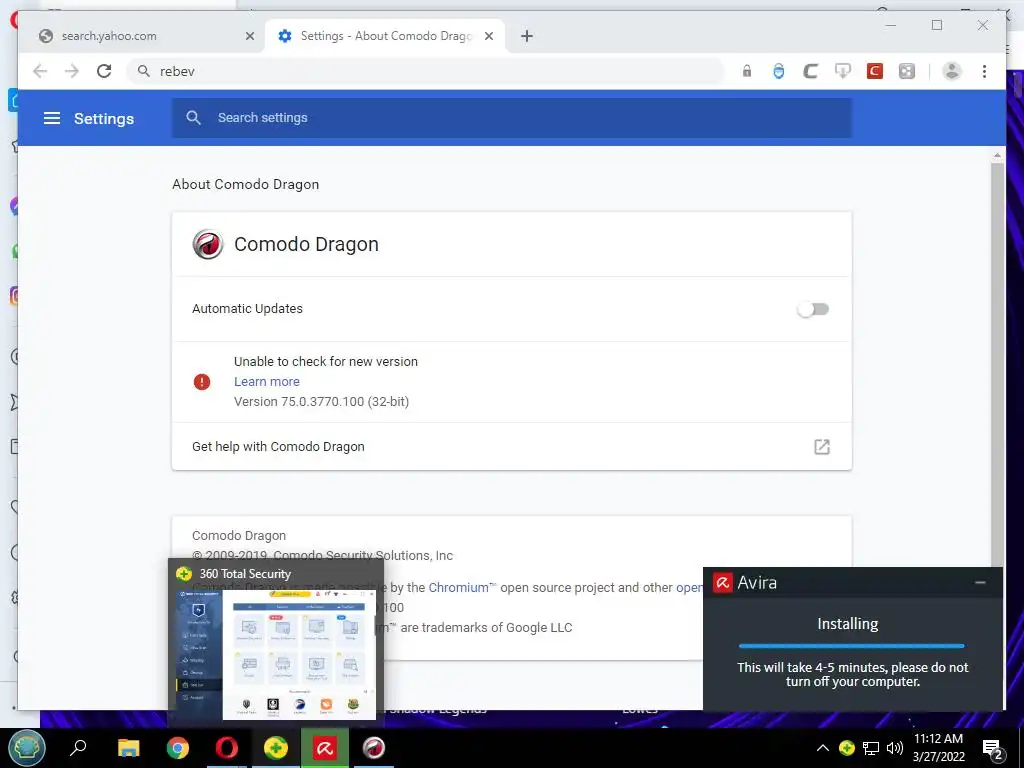Click the browser back arrow
The height and width of the screenshot is (768, 1024).
[40, 71]
